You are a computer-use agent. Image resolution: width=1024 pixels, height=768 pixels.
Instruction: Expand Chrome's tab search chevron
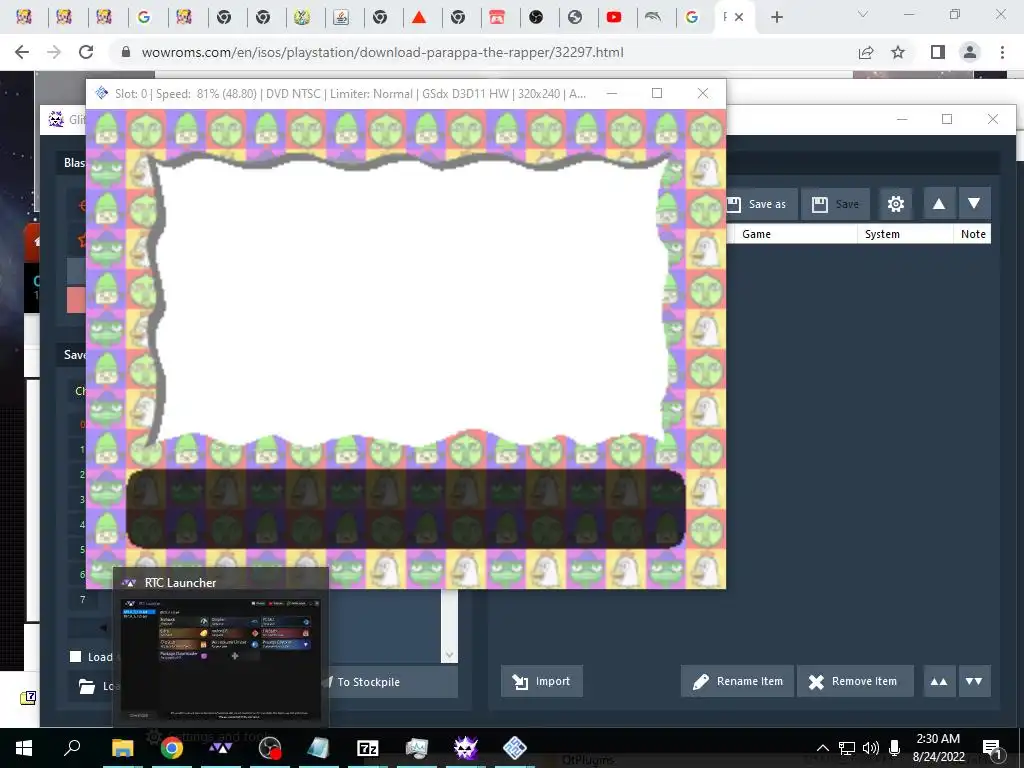click(x=863, y=14)
